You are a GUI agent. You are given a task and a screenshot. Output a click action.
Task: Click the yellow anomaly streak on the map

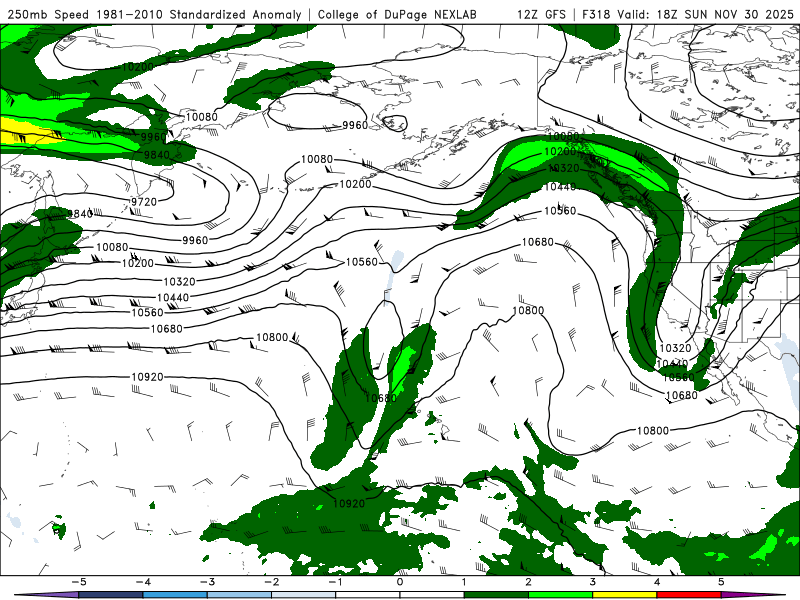click(28, 132)
